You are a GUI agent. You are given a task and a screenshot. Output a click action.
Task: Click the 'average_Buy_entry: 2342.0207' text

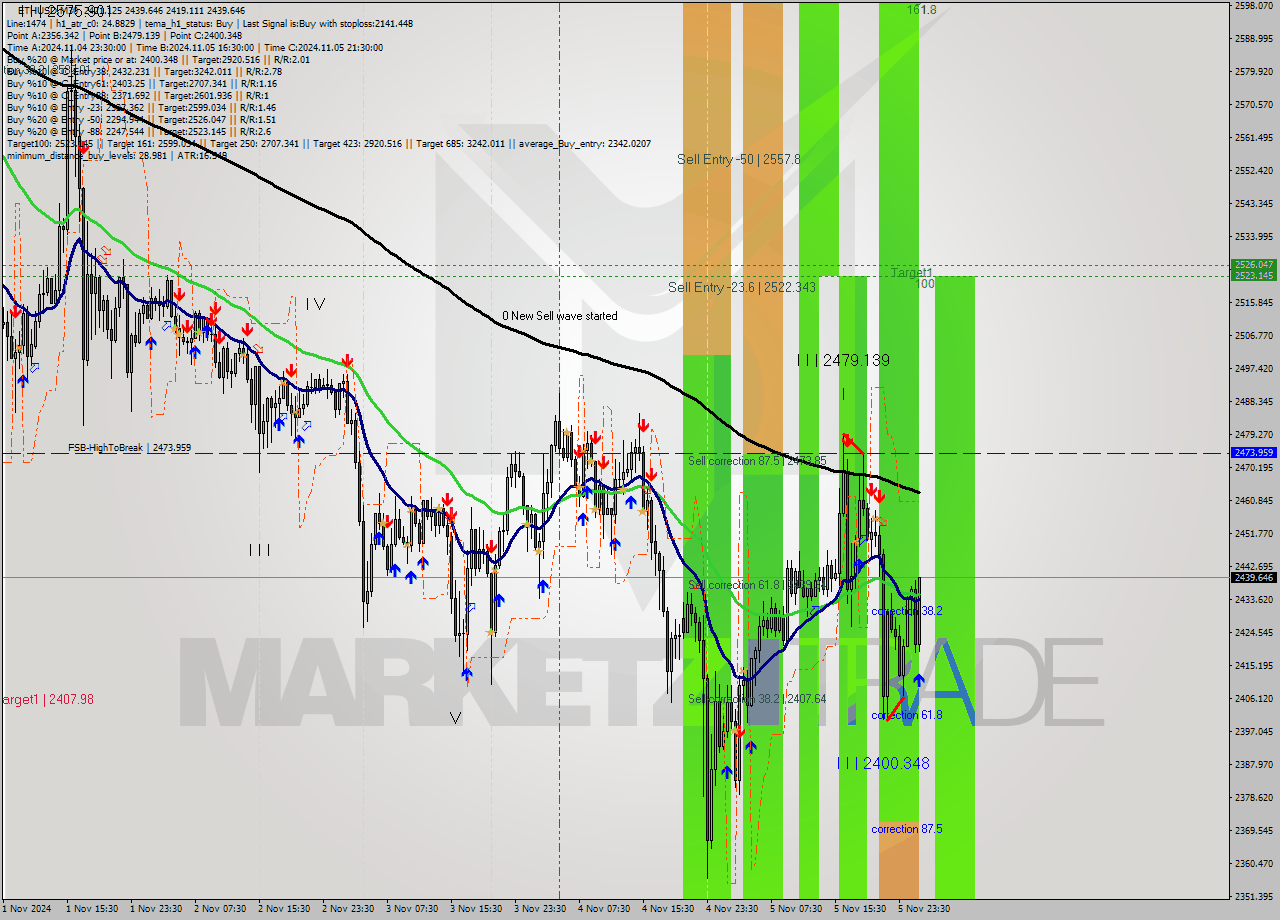(x=587, y=144)
